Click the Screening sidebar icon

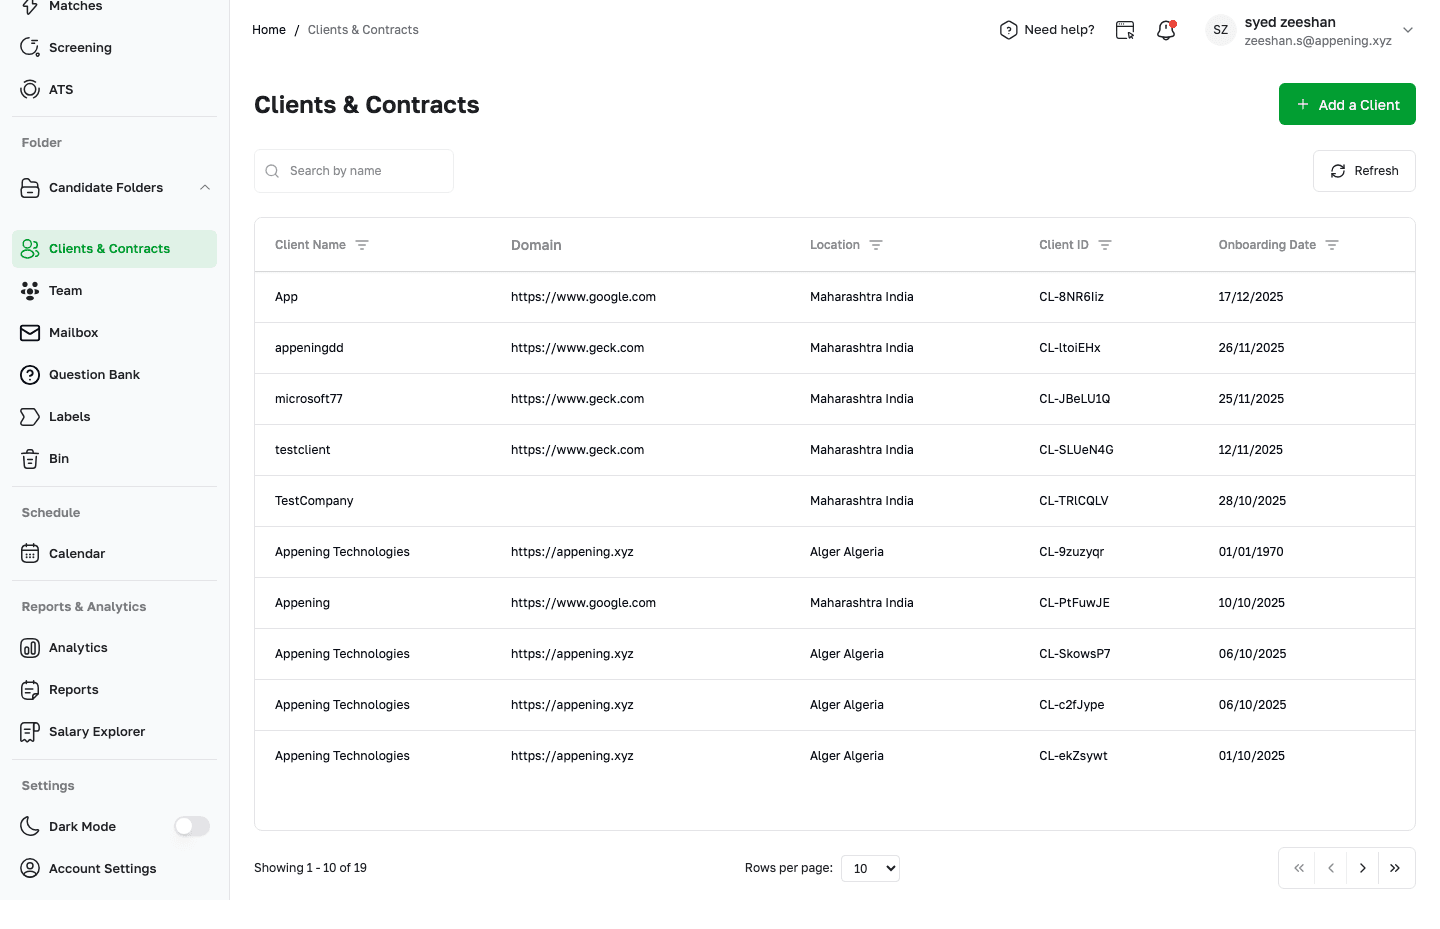[x=30, y=47]
